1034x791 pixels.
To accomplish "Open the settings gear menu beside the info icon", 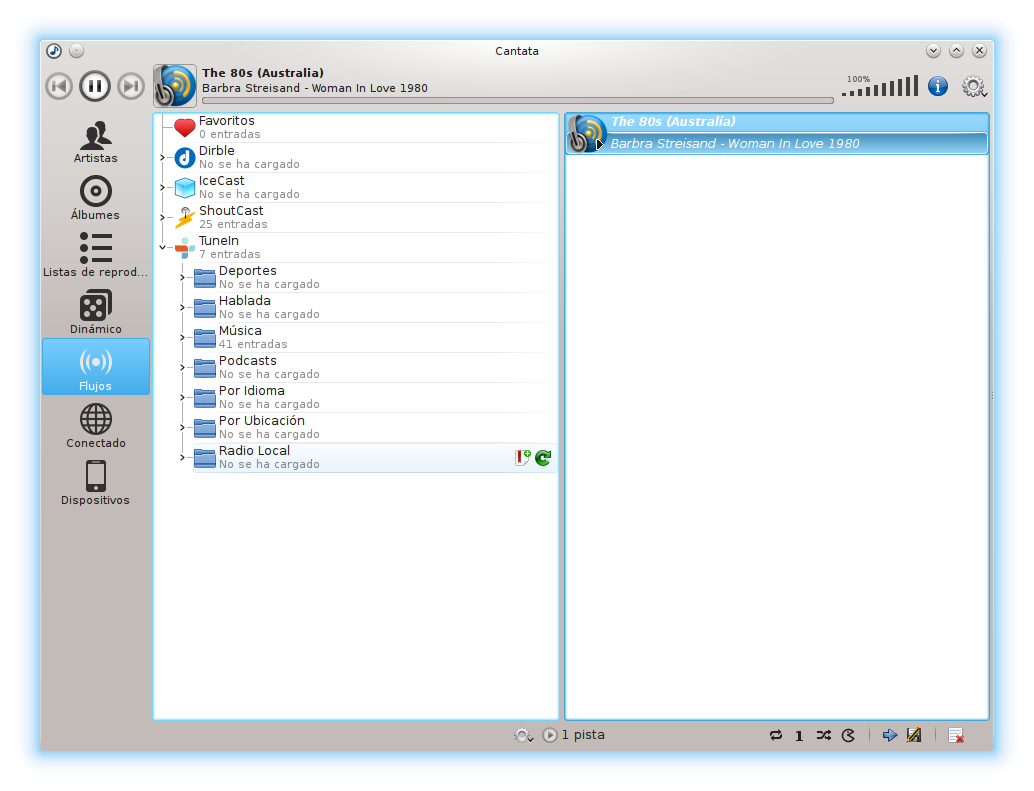I will pyautogui.click(x=973, y=86).
